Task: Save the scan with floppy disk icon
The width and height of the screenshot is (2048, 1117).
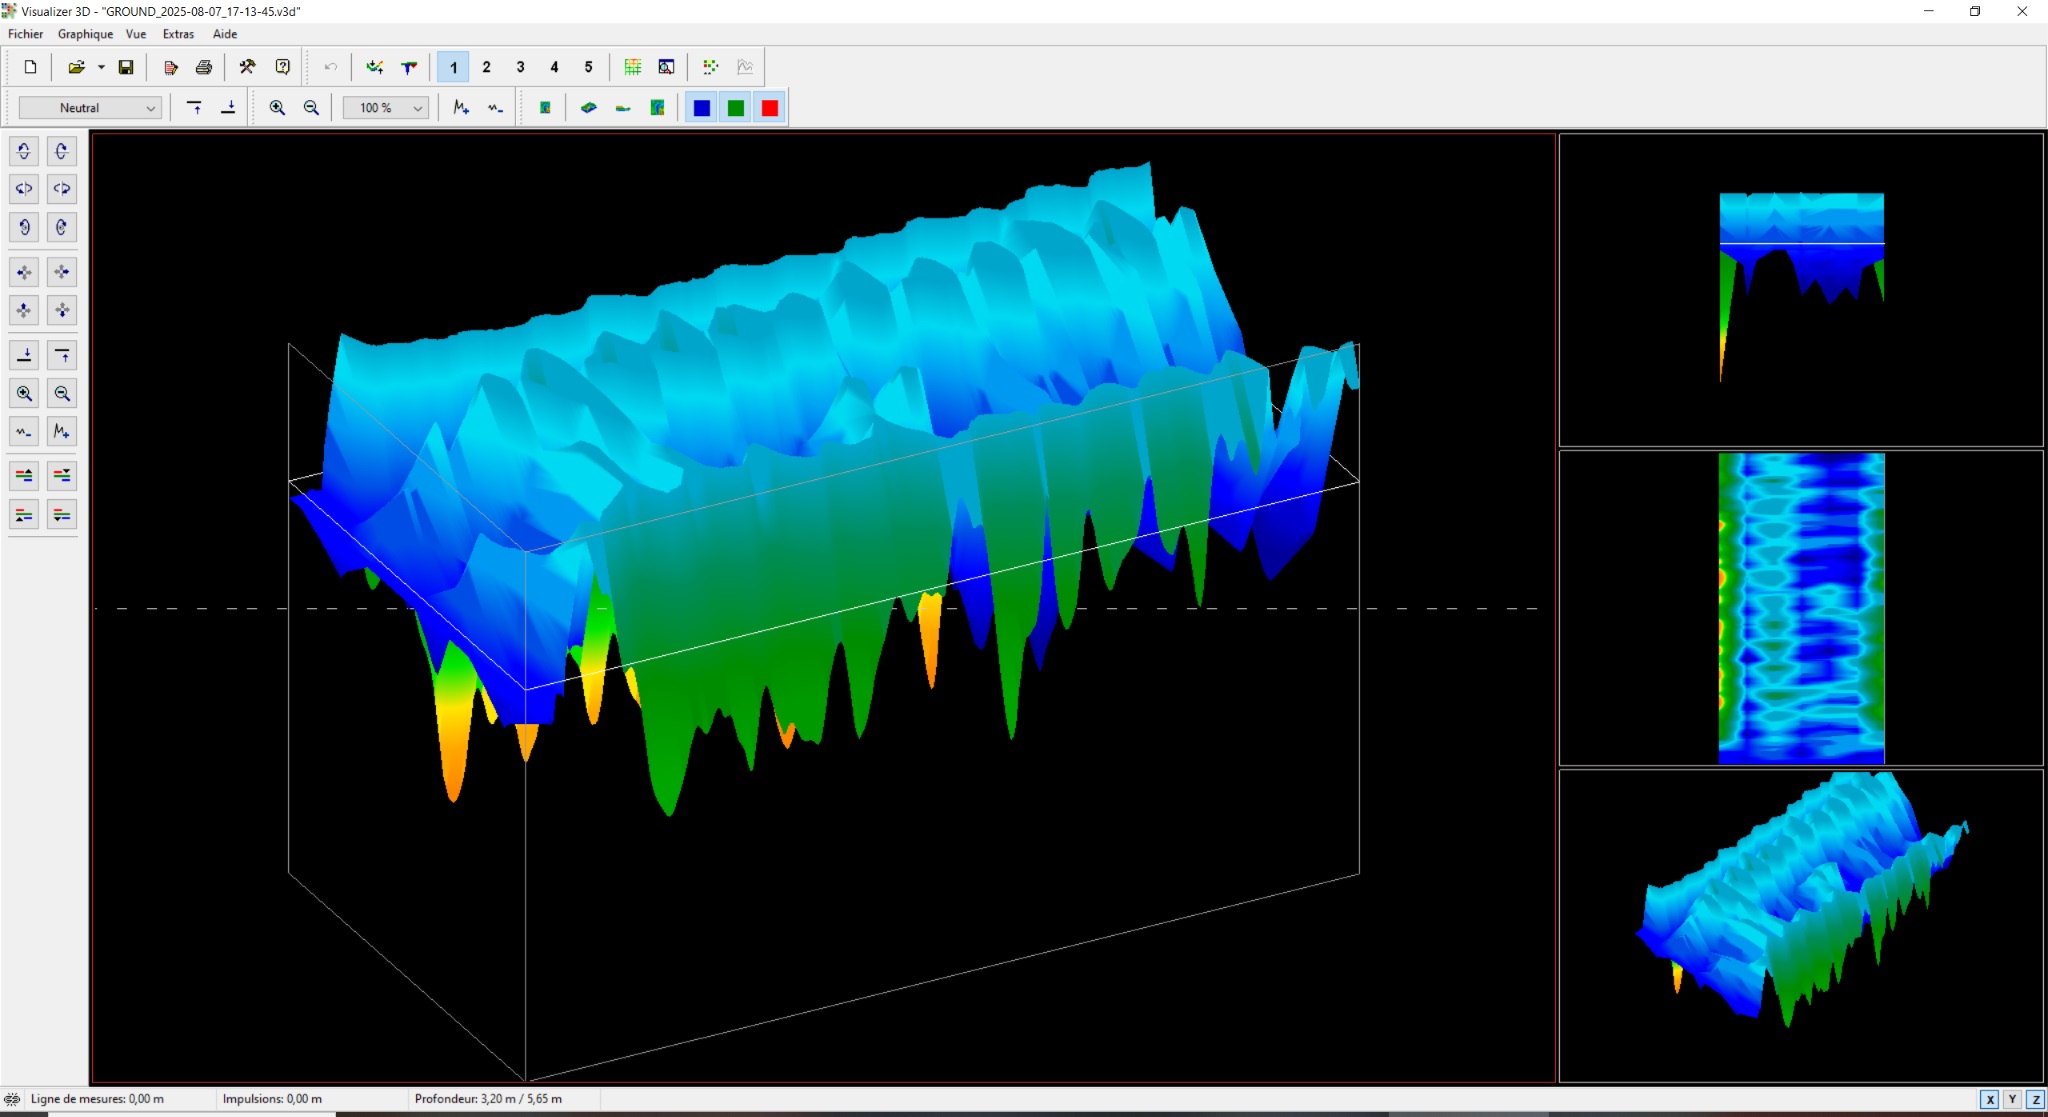Action: [x=126, y=67]
